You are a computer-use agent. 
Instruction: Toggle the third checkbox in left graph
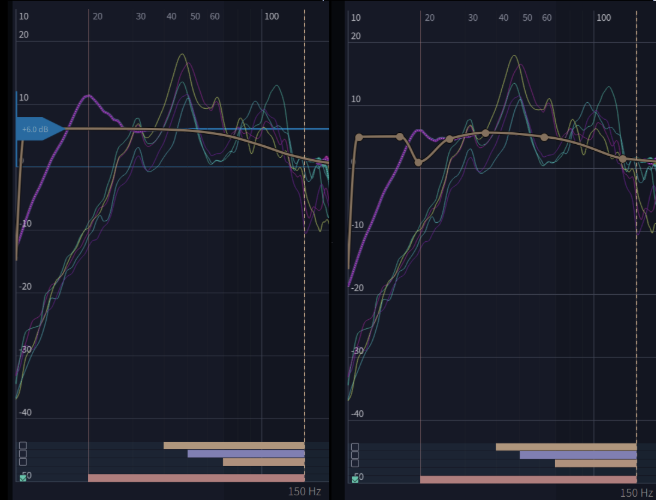click(23, 462)
